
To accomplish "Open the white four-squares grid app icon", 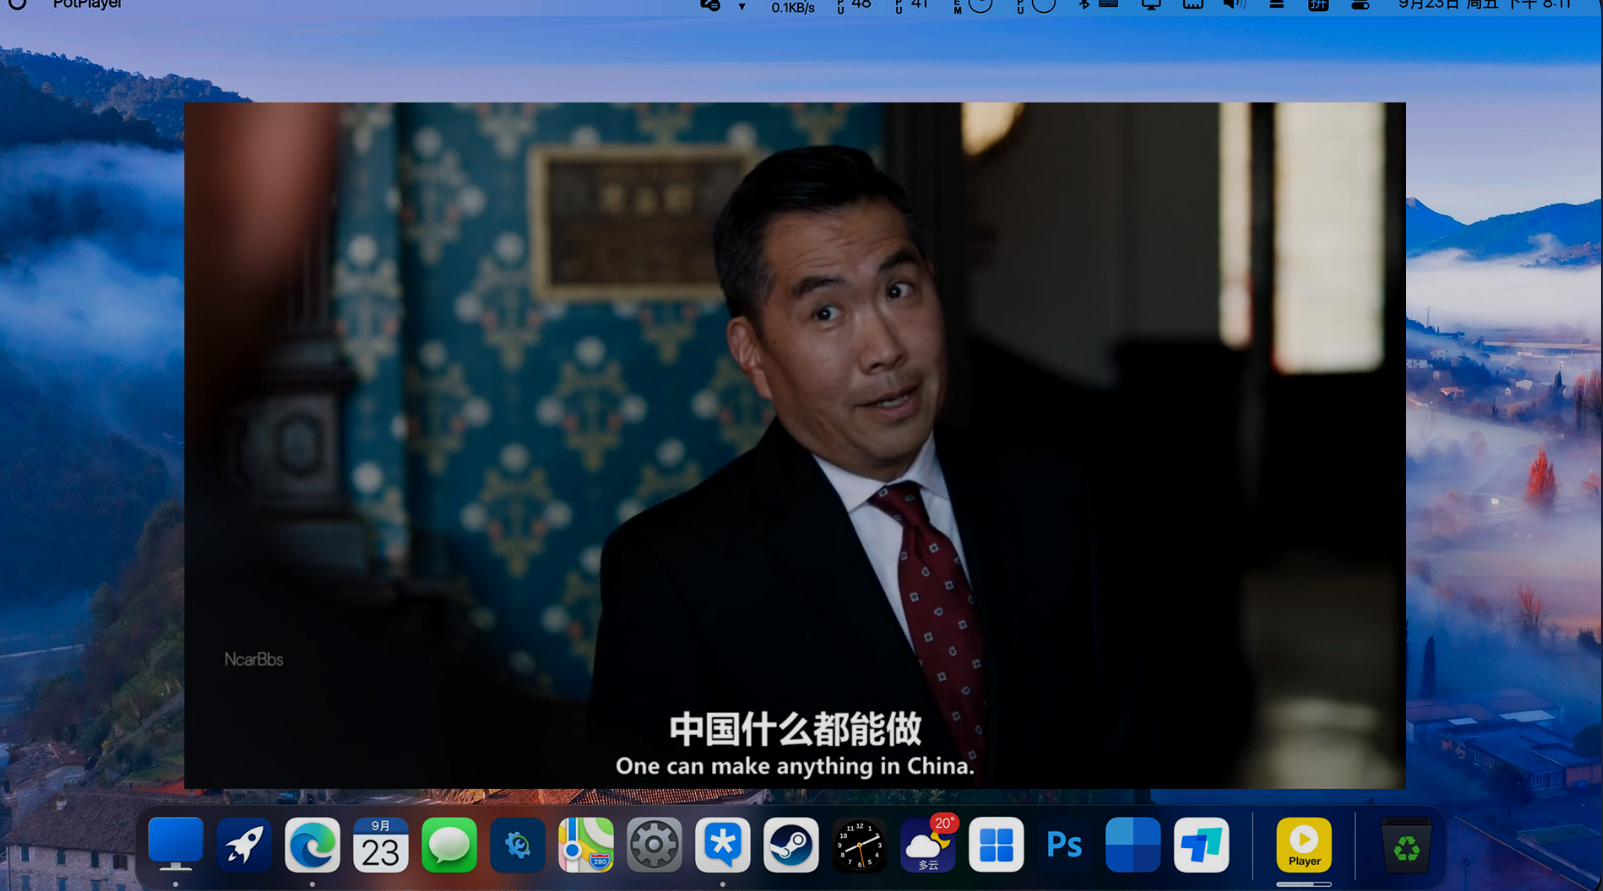I will [x=996, y=845].
